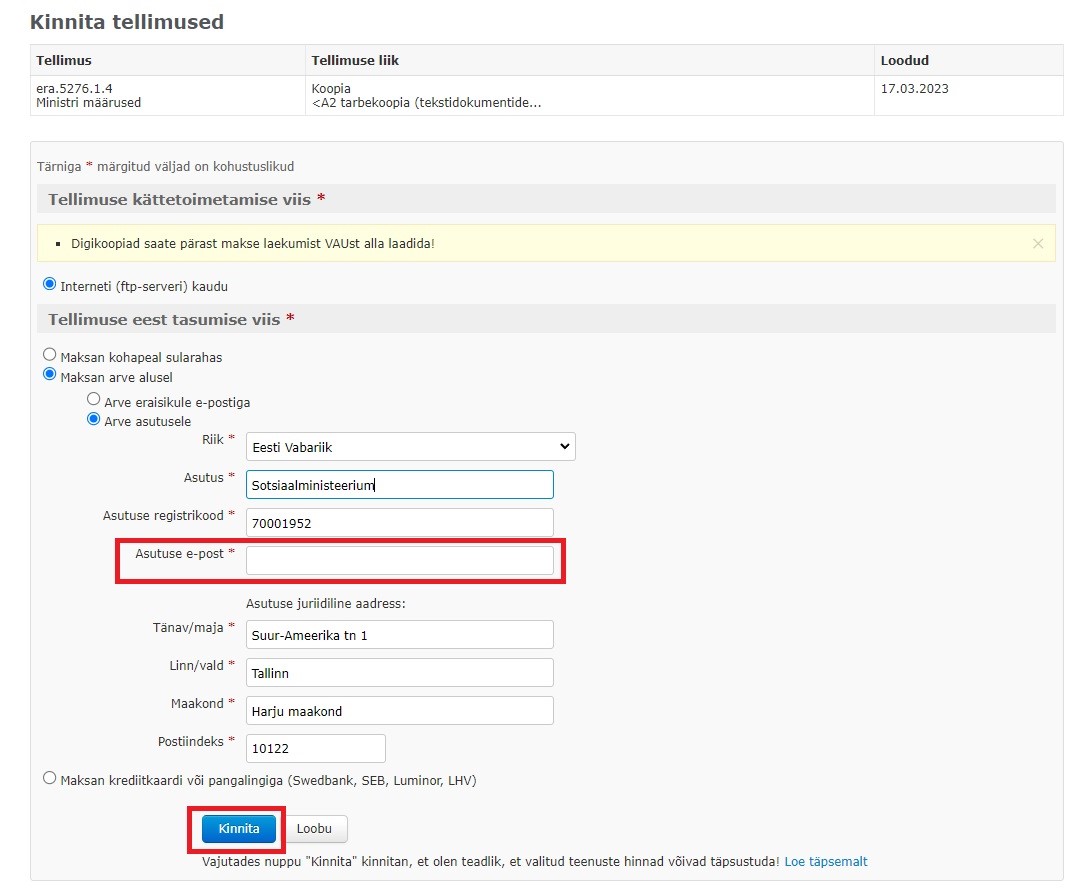The width and height of the screenshot is (1082, 894).
Task: Select 'Maksan arve alusel' radio button
Action: pyautogui.click(x=50, y=375)
